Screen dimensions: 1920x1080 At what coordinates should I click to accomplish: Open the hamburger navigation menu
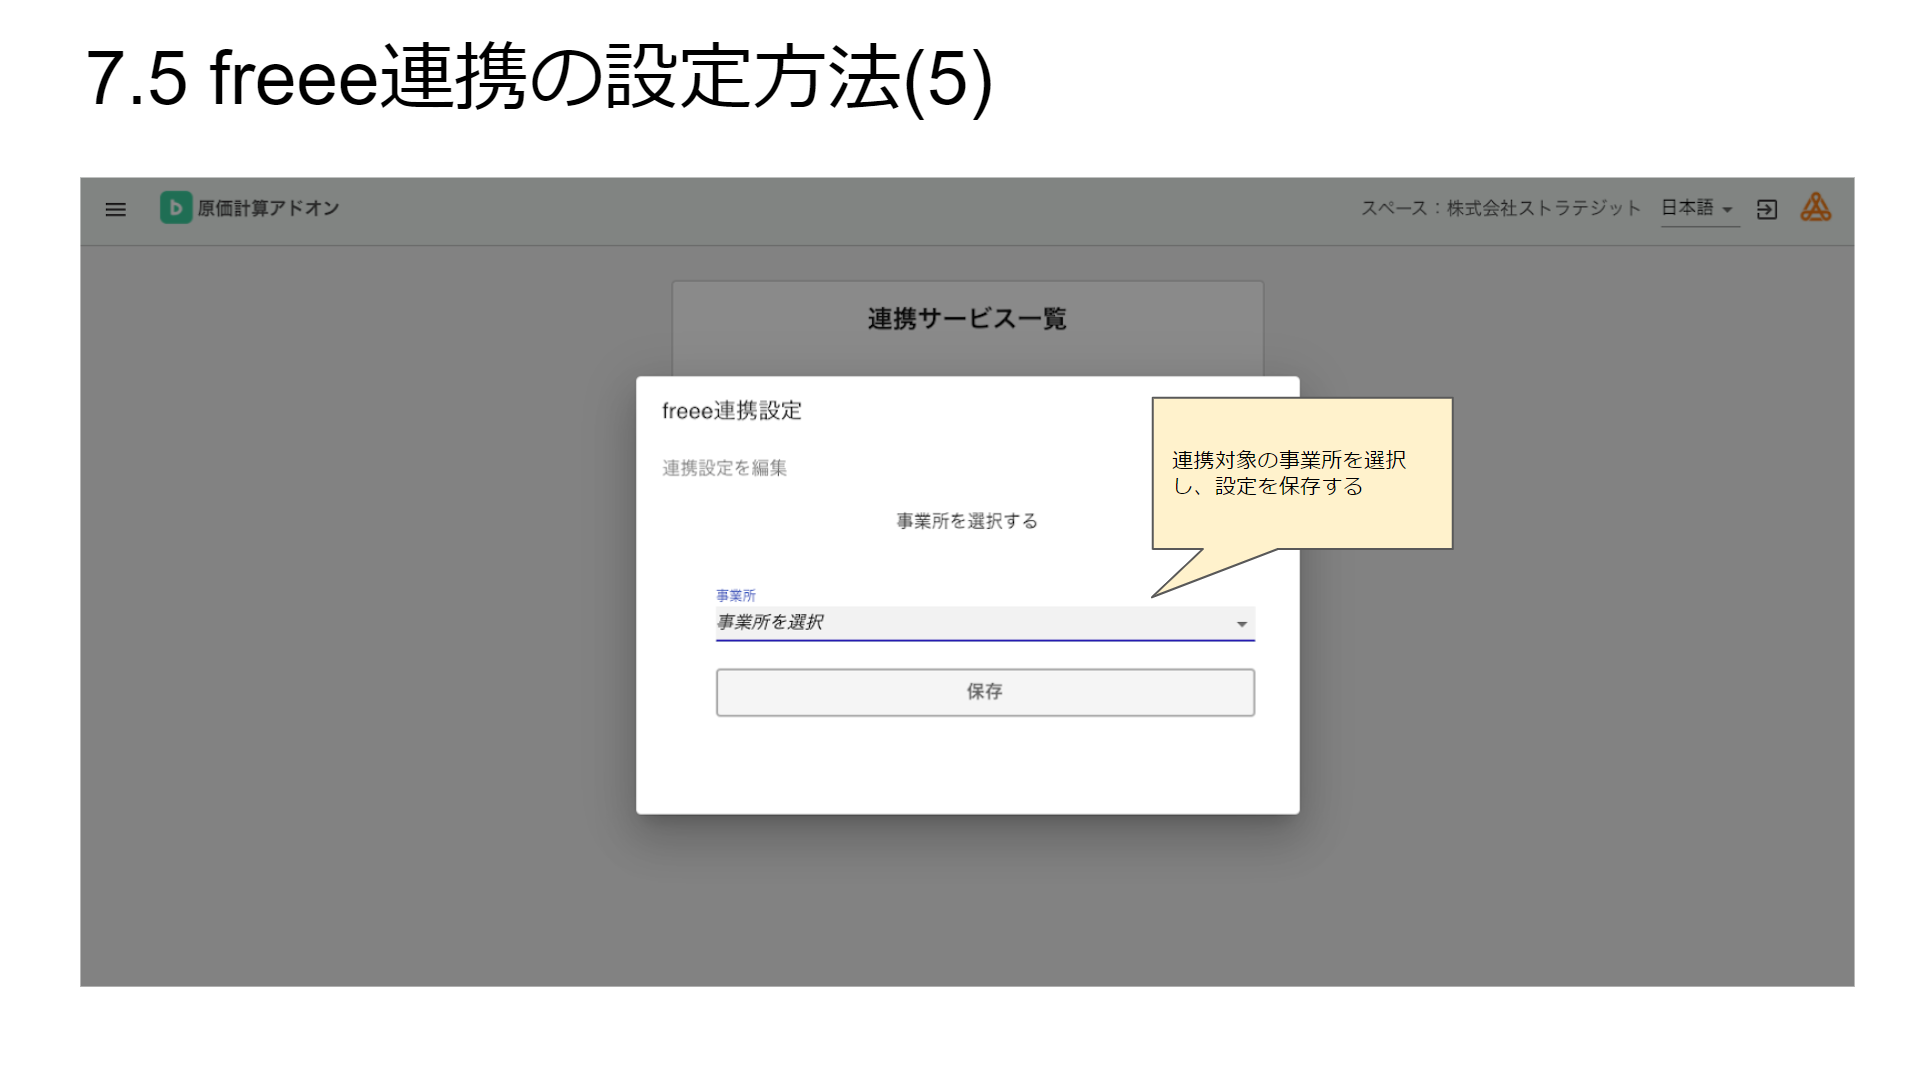116,209
